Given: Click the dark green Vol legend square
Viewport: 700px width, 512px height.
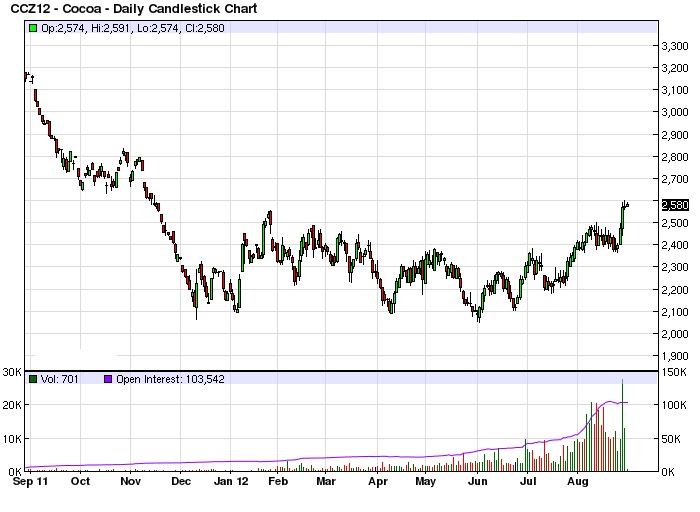Looking at the screenshot, I should pyautogui.click(x=33, y=379).
